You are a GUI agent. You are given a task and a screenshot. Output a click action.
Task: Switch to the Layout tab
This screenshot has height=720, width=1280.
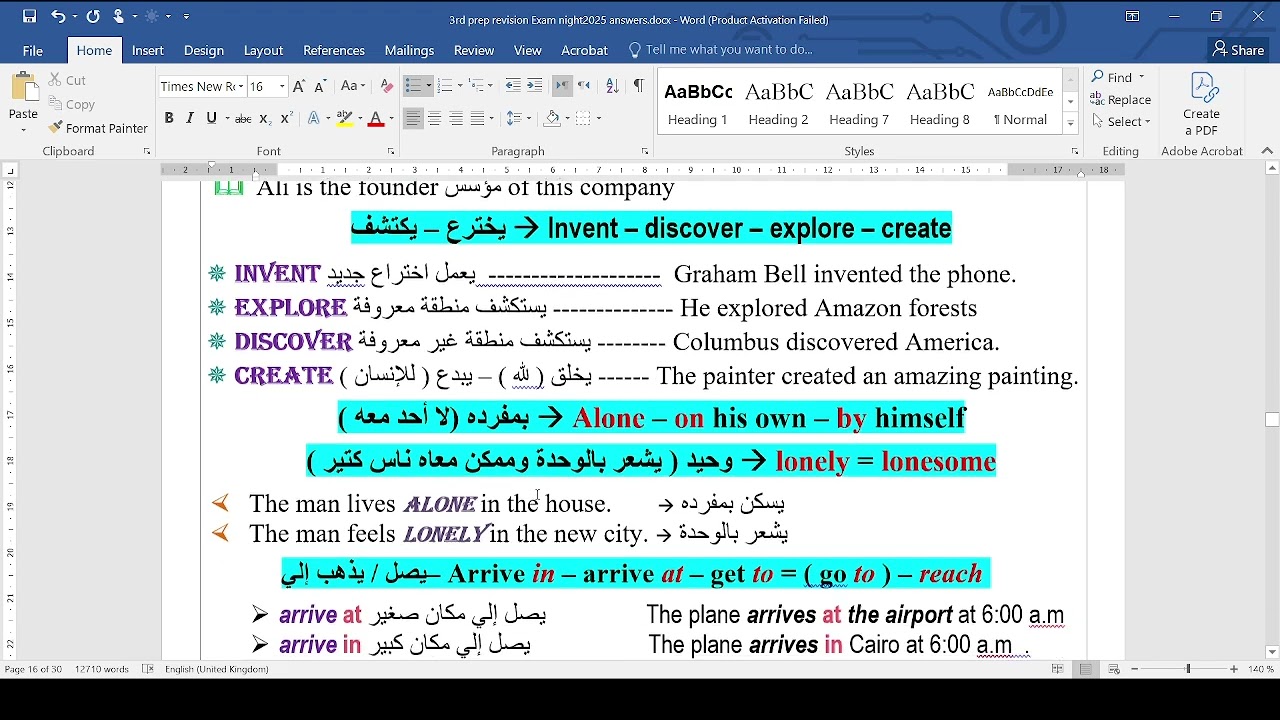[263, 50]
